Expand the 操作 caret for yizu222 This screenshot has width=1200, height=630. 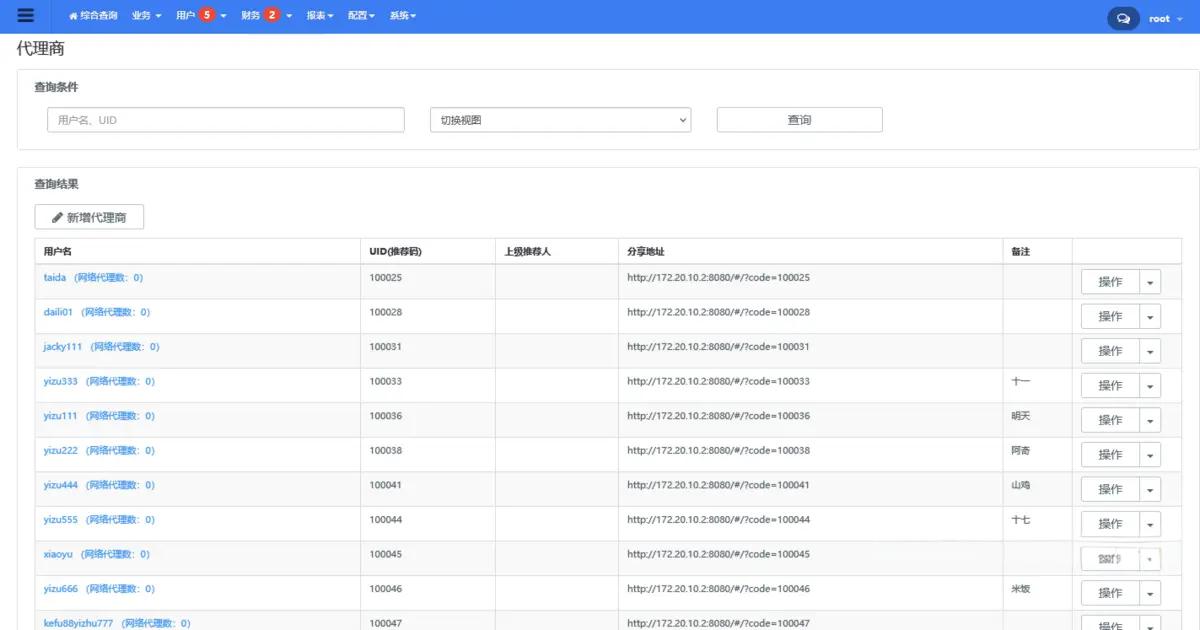pos(1150,454)
